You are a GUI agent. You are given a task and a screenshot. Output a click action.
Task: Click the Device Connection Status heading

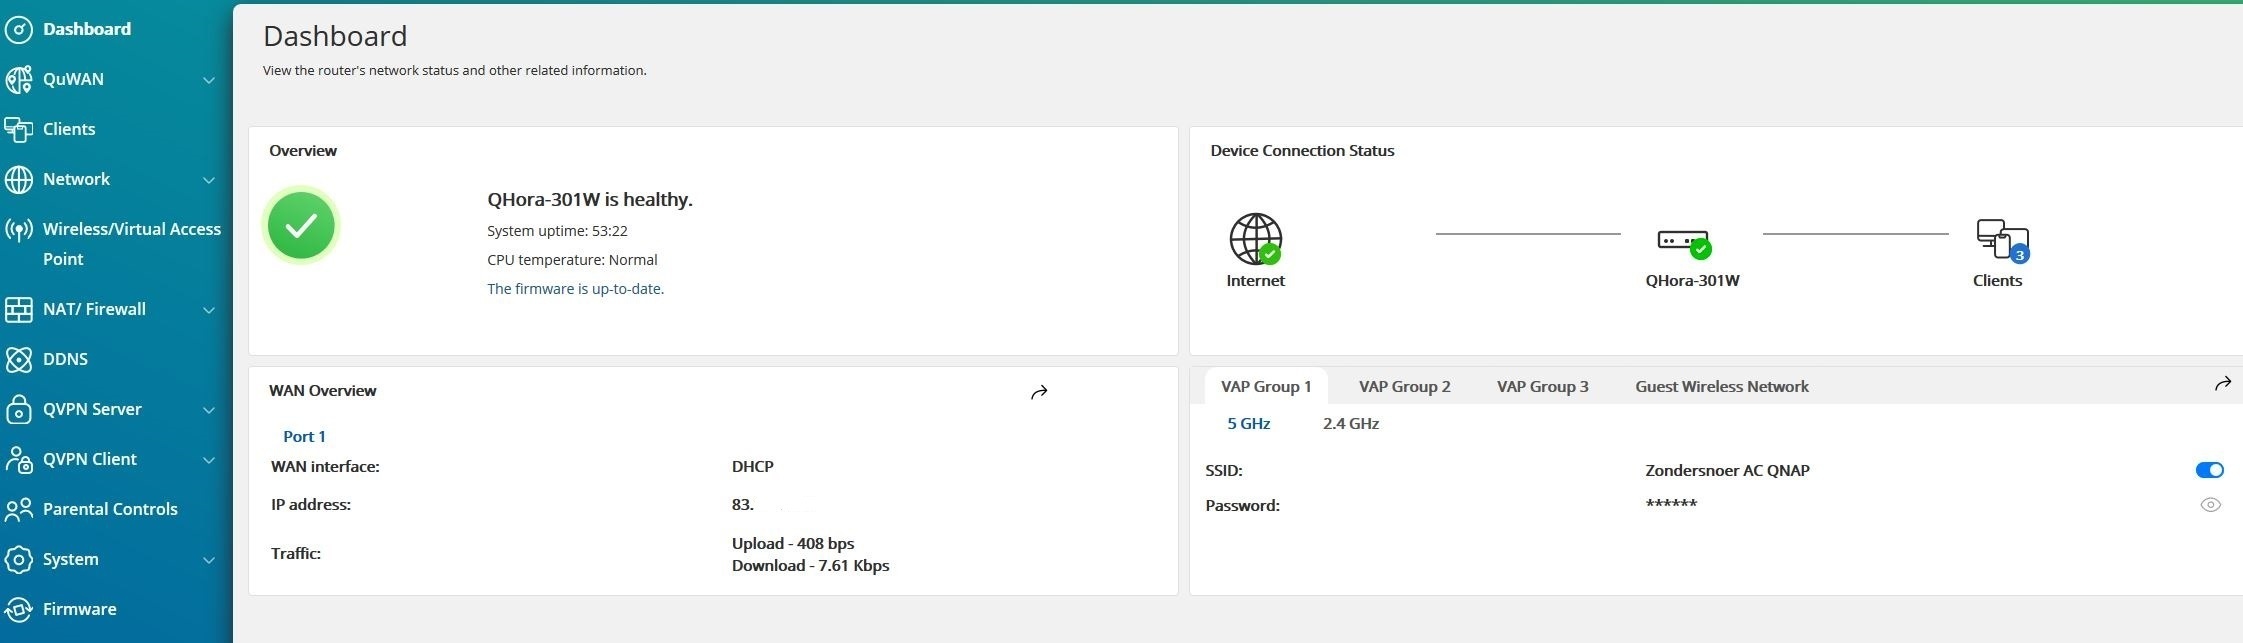tap(1302, 150)
